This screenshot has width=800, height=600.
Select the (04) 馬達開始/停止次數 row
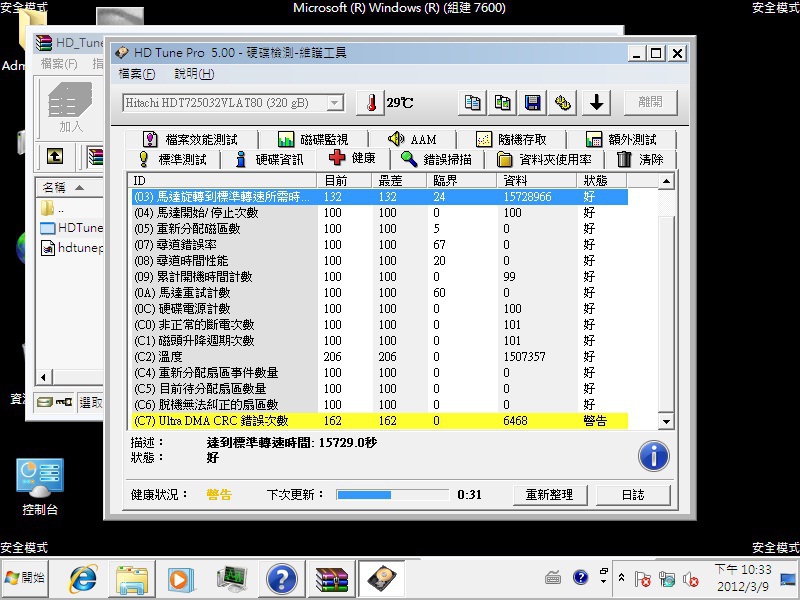[x=380, y=213]
